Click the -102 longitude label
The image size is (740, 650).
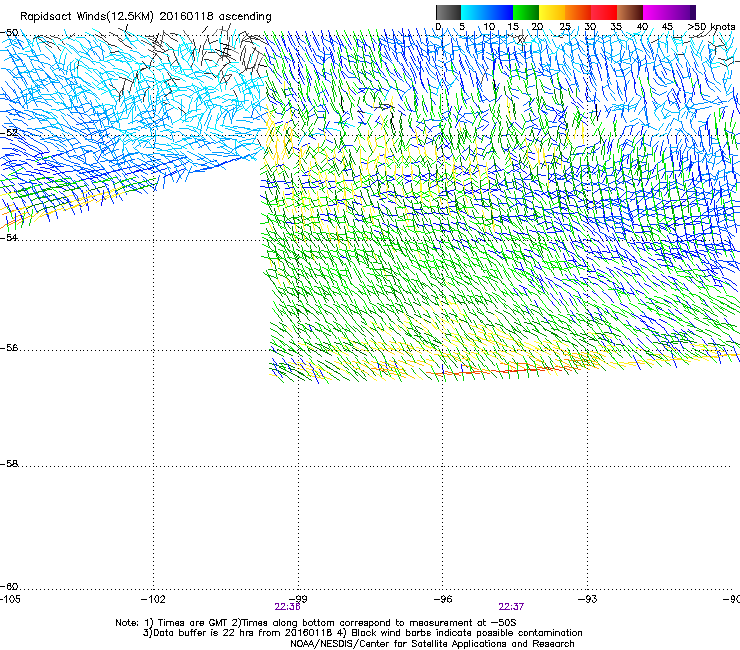point(154,599)
